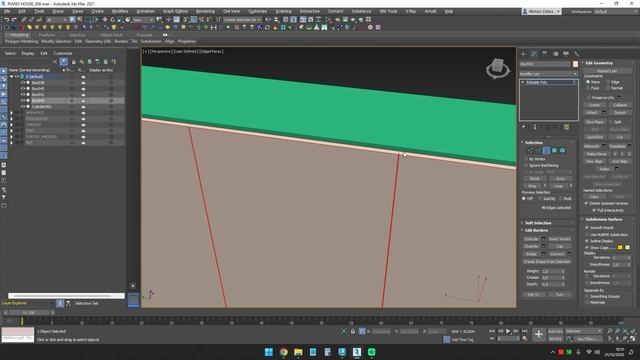The height and width of the screenshot is (360, 640).
Task: Open the Customize menu in the menu bar
Action: (258, 11)
